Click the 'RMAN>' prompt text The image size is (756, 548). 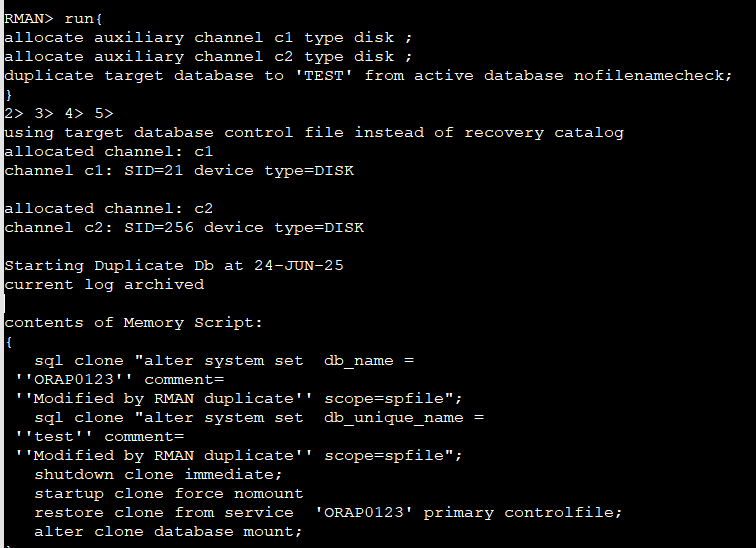click(x=29, y=19)
